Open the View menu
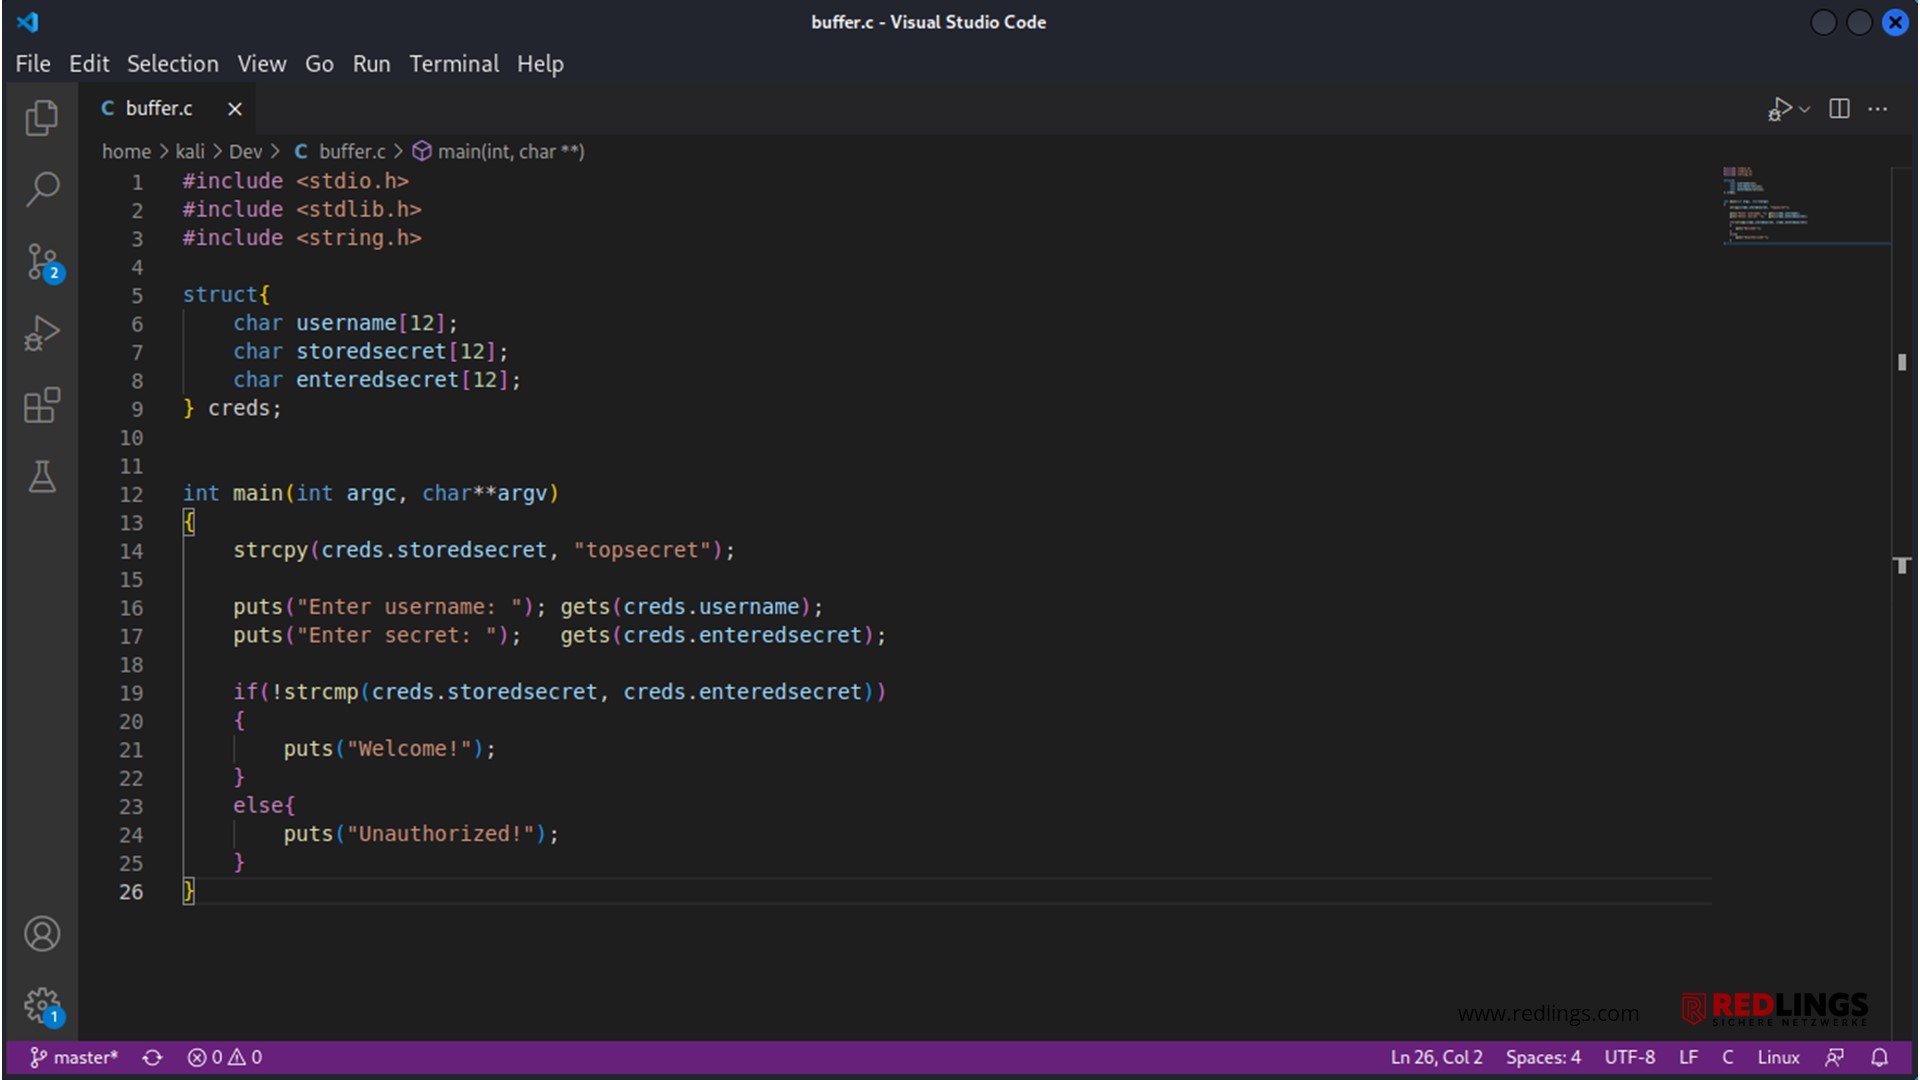 point(262,64)
